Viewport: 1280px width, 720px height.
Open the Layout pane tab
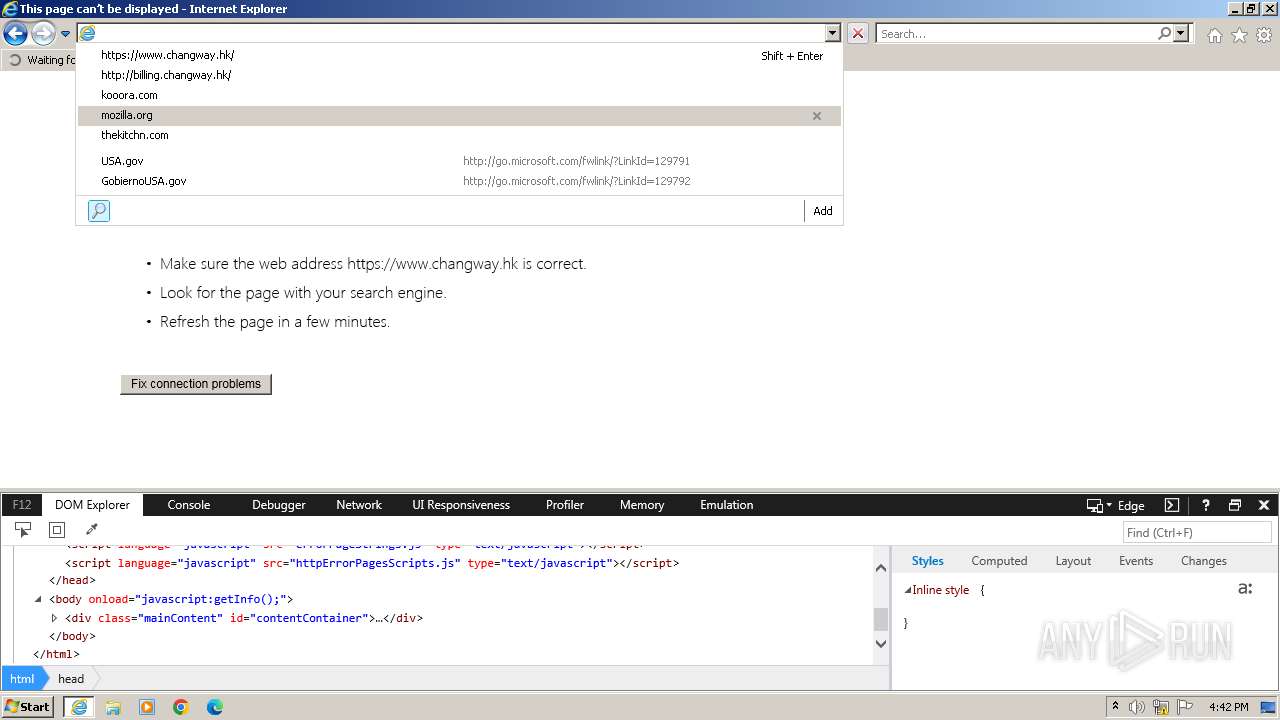1073,561
